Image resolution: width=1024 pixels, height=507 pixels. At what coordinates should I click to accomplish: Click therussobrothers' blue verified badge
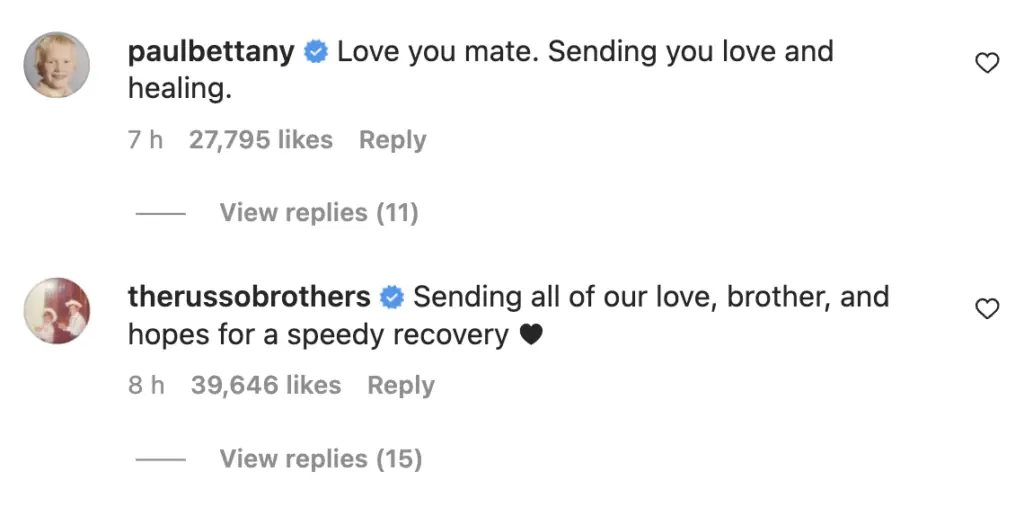click(x=392, y=298)
